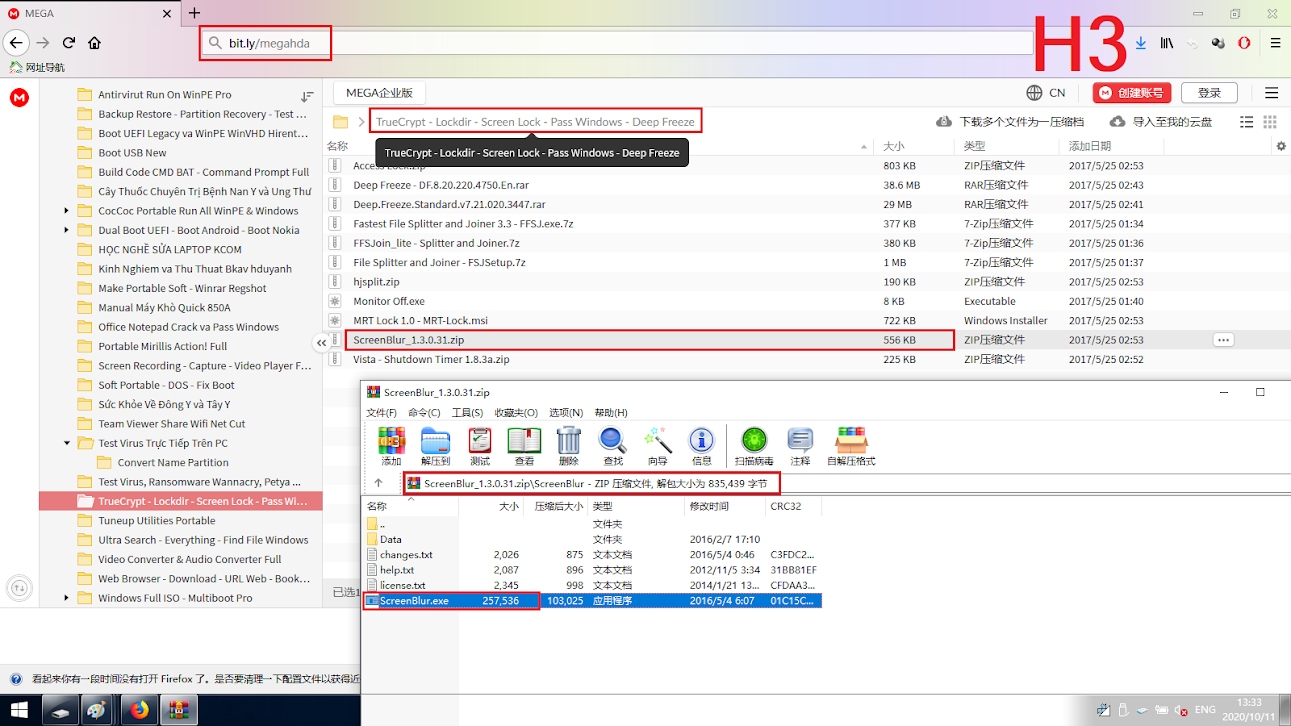Click the 登录 login button
The width and height of the screenshot is (1291, 726).
click(x=1209, y=93)
